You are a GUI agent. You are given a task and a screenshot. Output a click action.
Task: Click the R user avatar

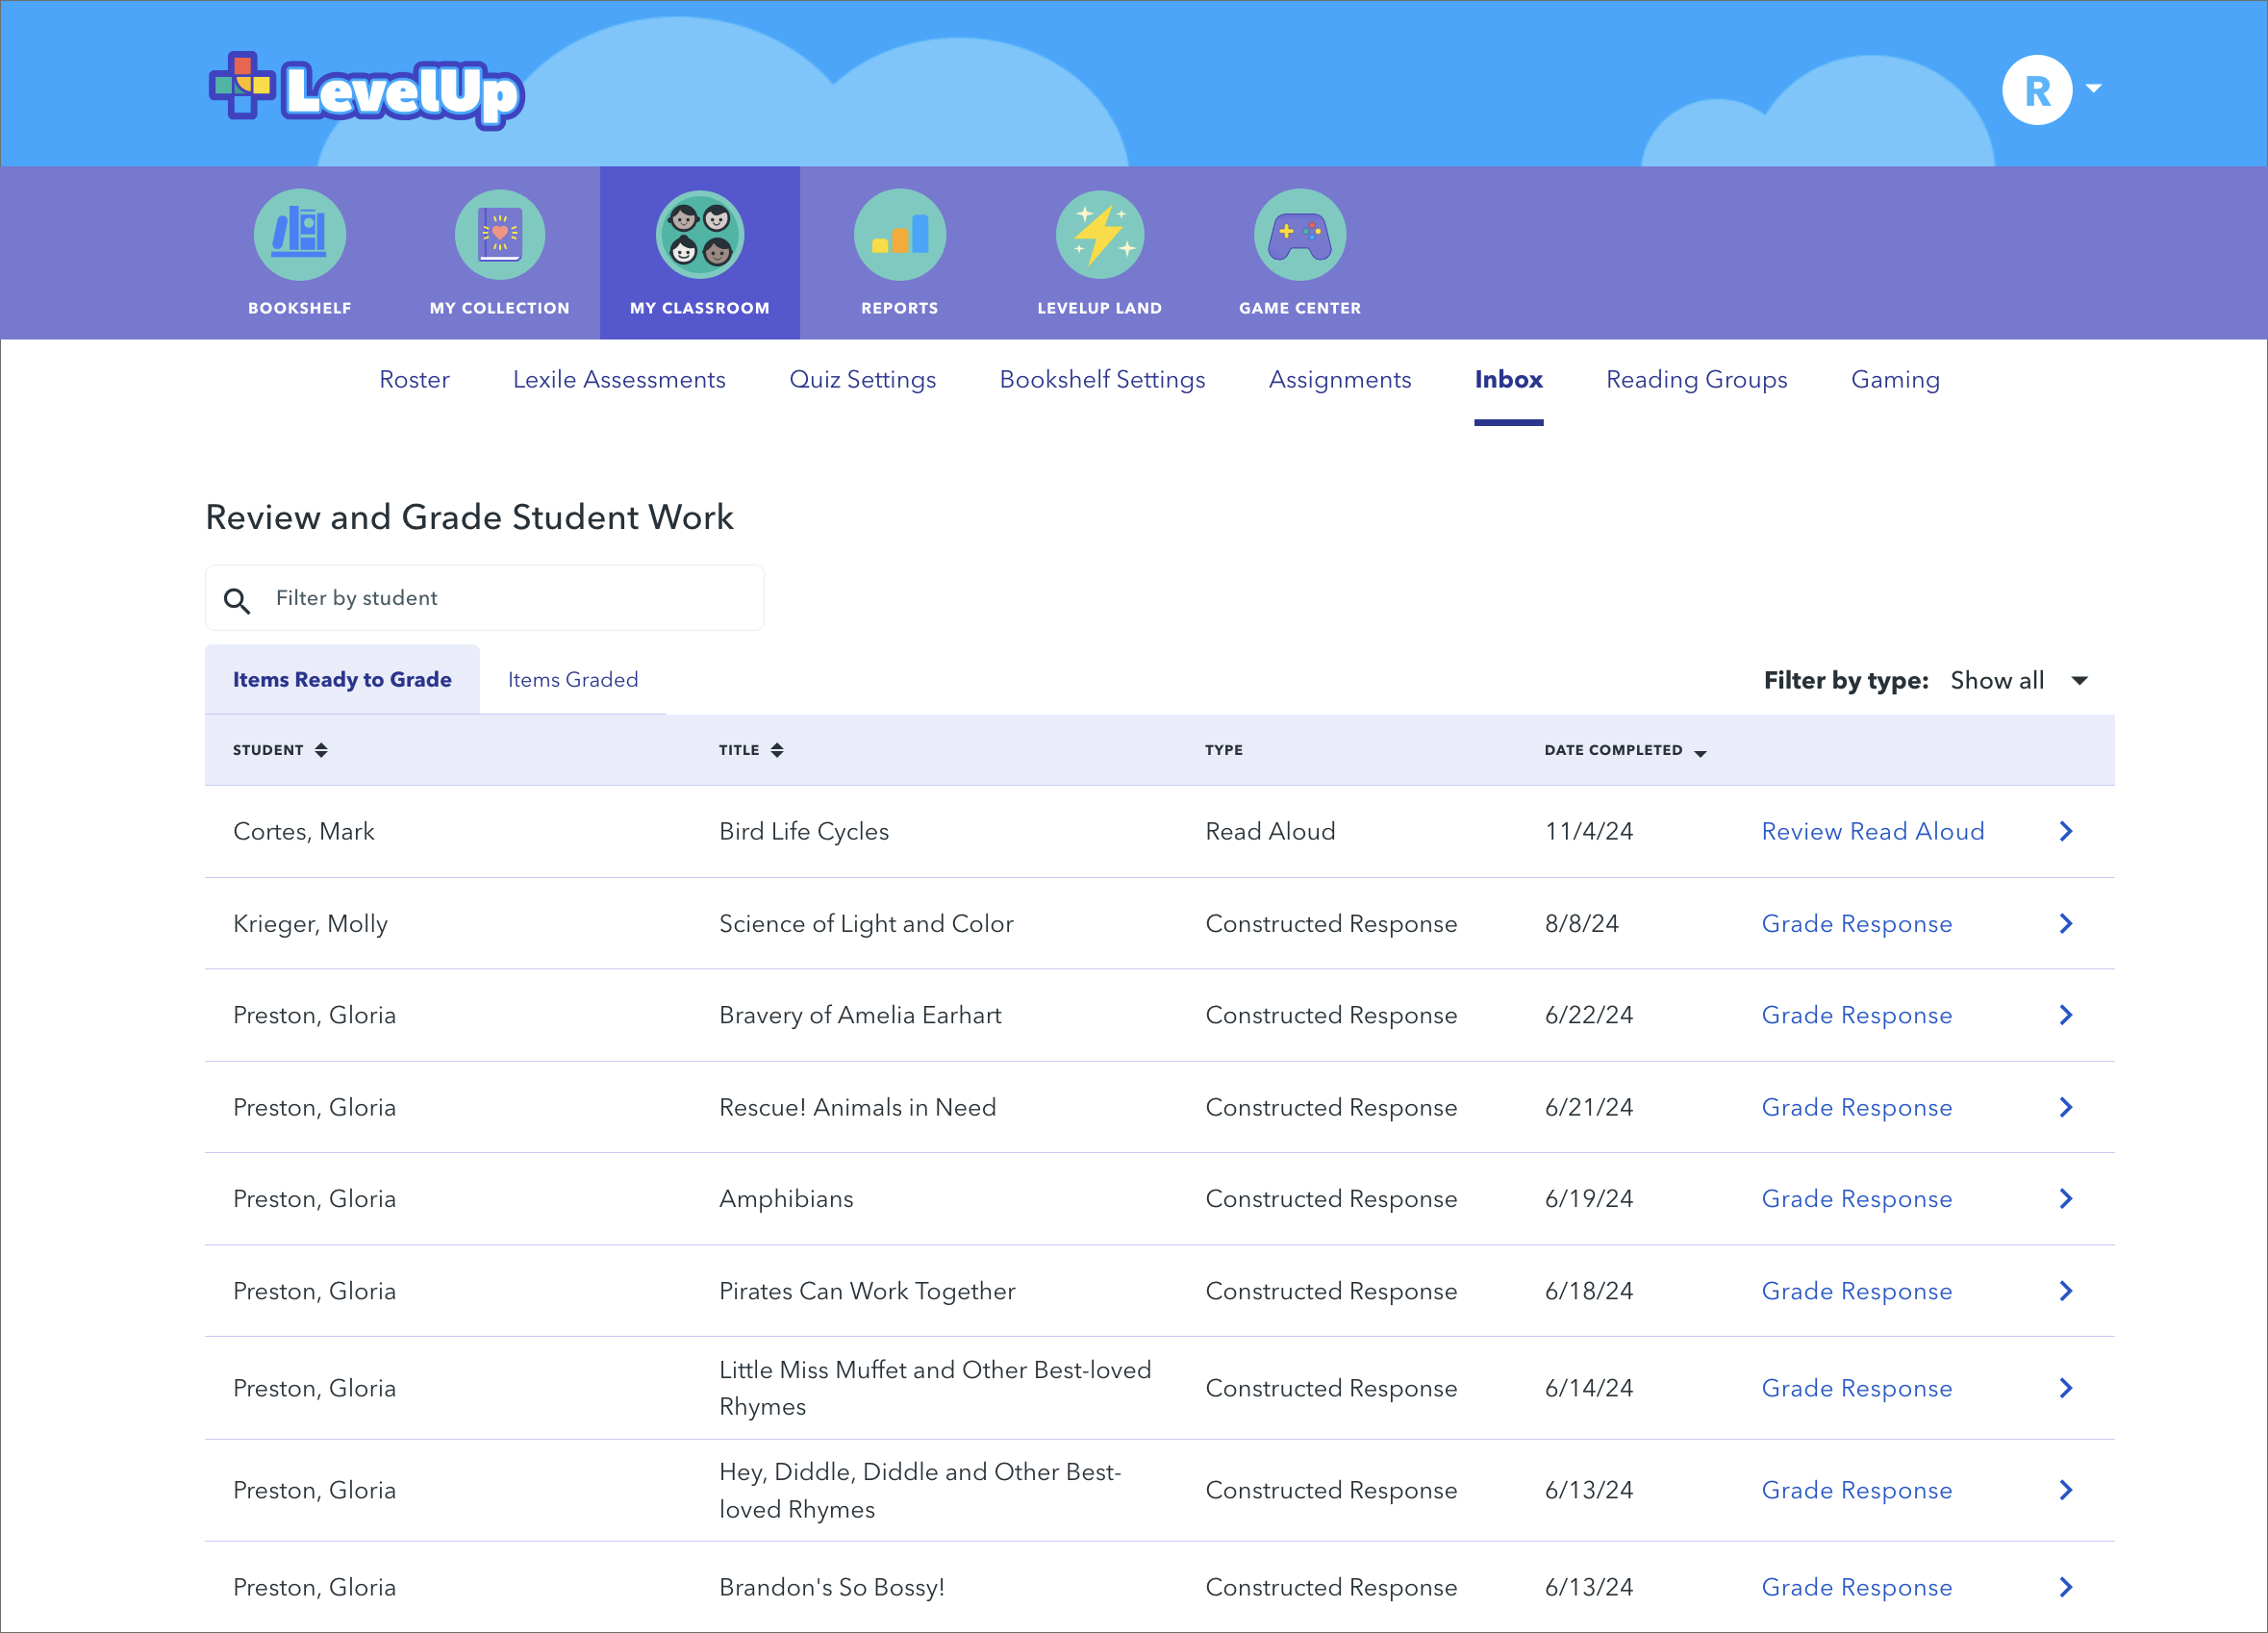[x=2036, y=90]
